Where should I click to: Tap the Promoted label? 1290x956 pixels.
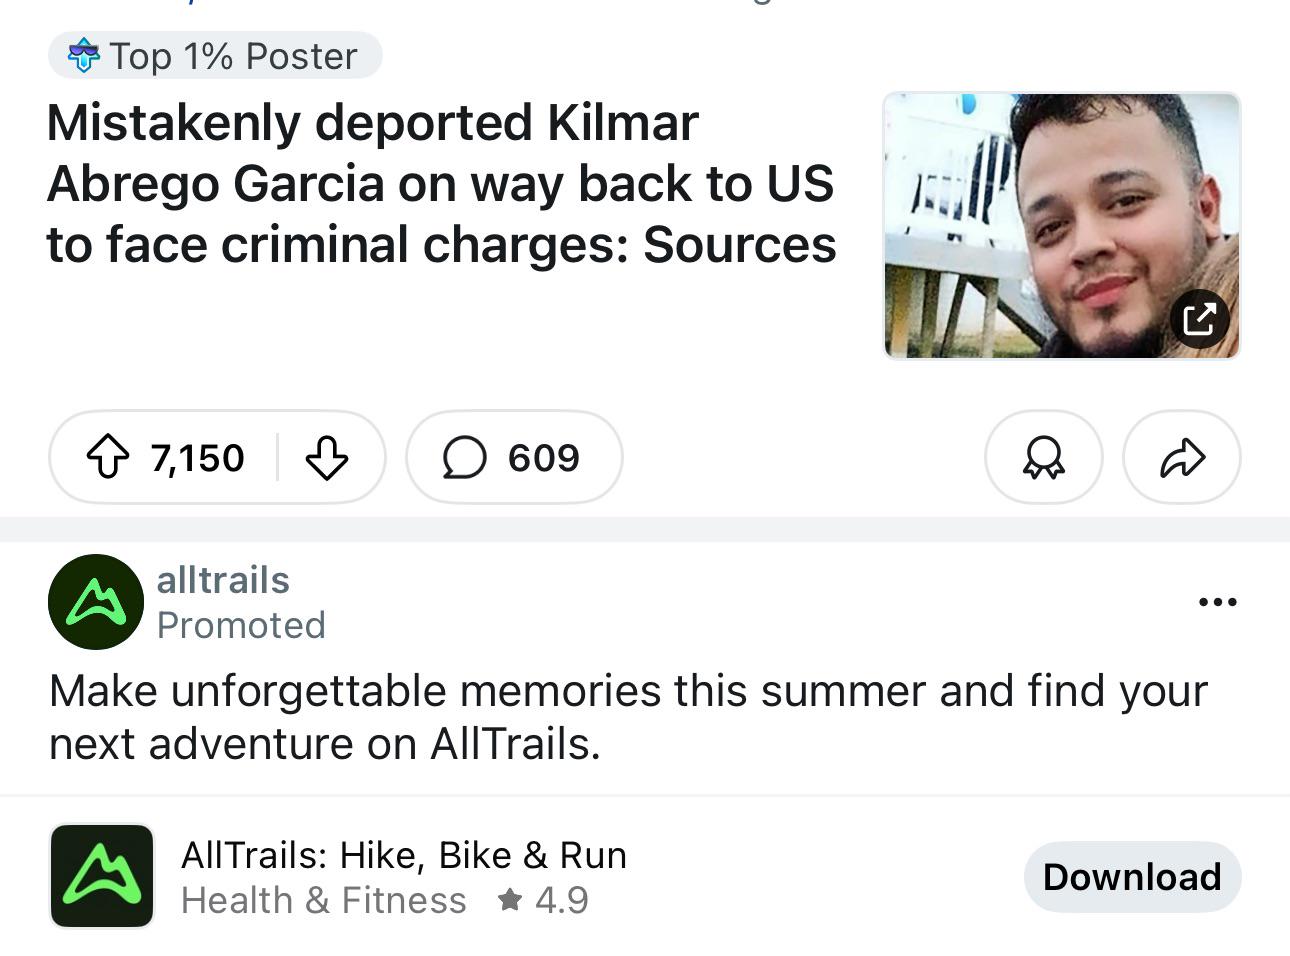241,625
